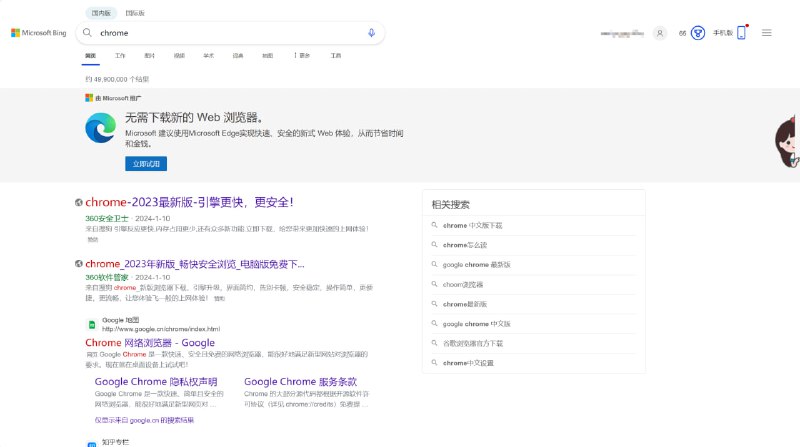Click the 约 49,900,000 个结果 count text
This screenshot has width=800, height=447.
coord(117,79)
